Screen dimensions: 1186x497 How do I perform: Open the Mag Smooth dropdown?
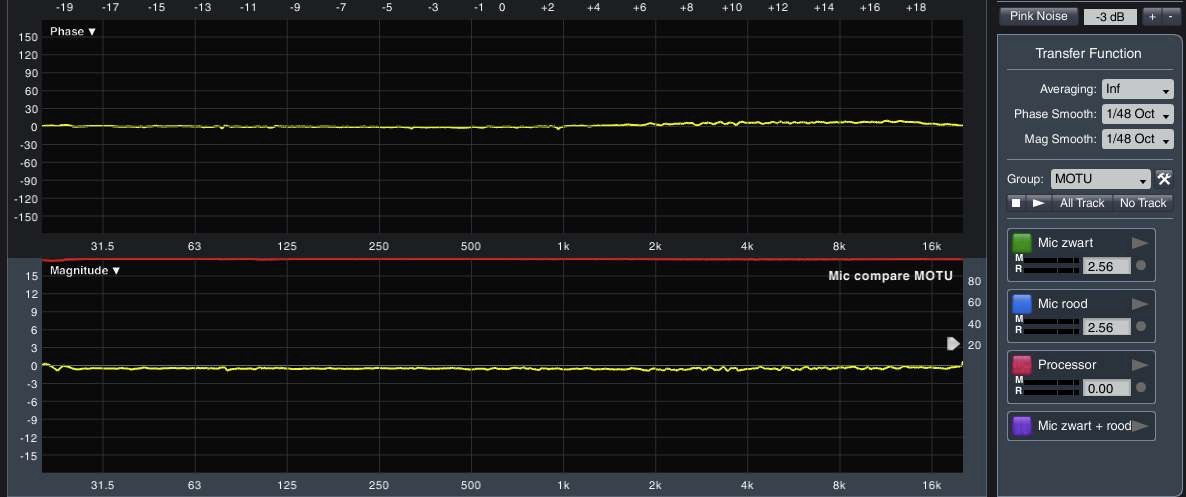click(x=1138, y=139)
